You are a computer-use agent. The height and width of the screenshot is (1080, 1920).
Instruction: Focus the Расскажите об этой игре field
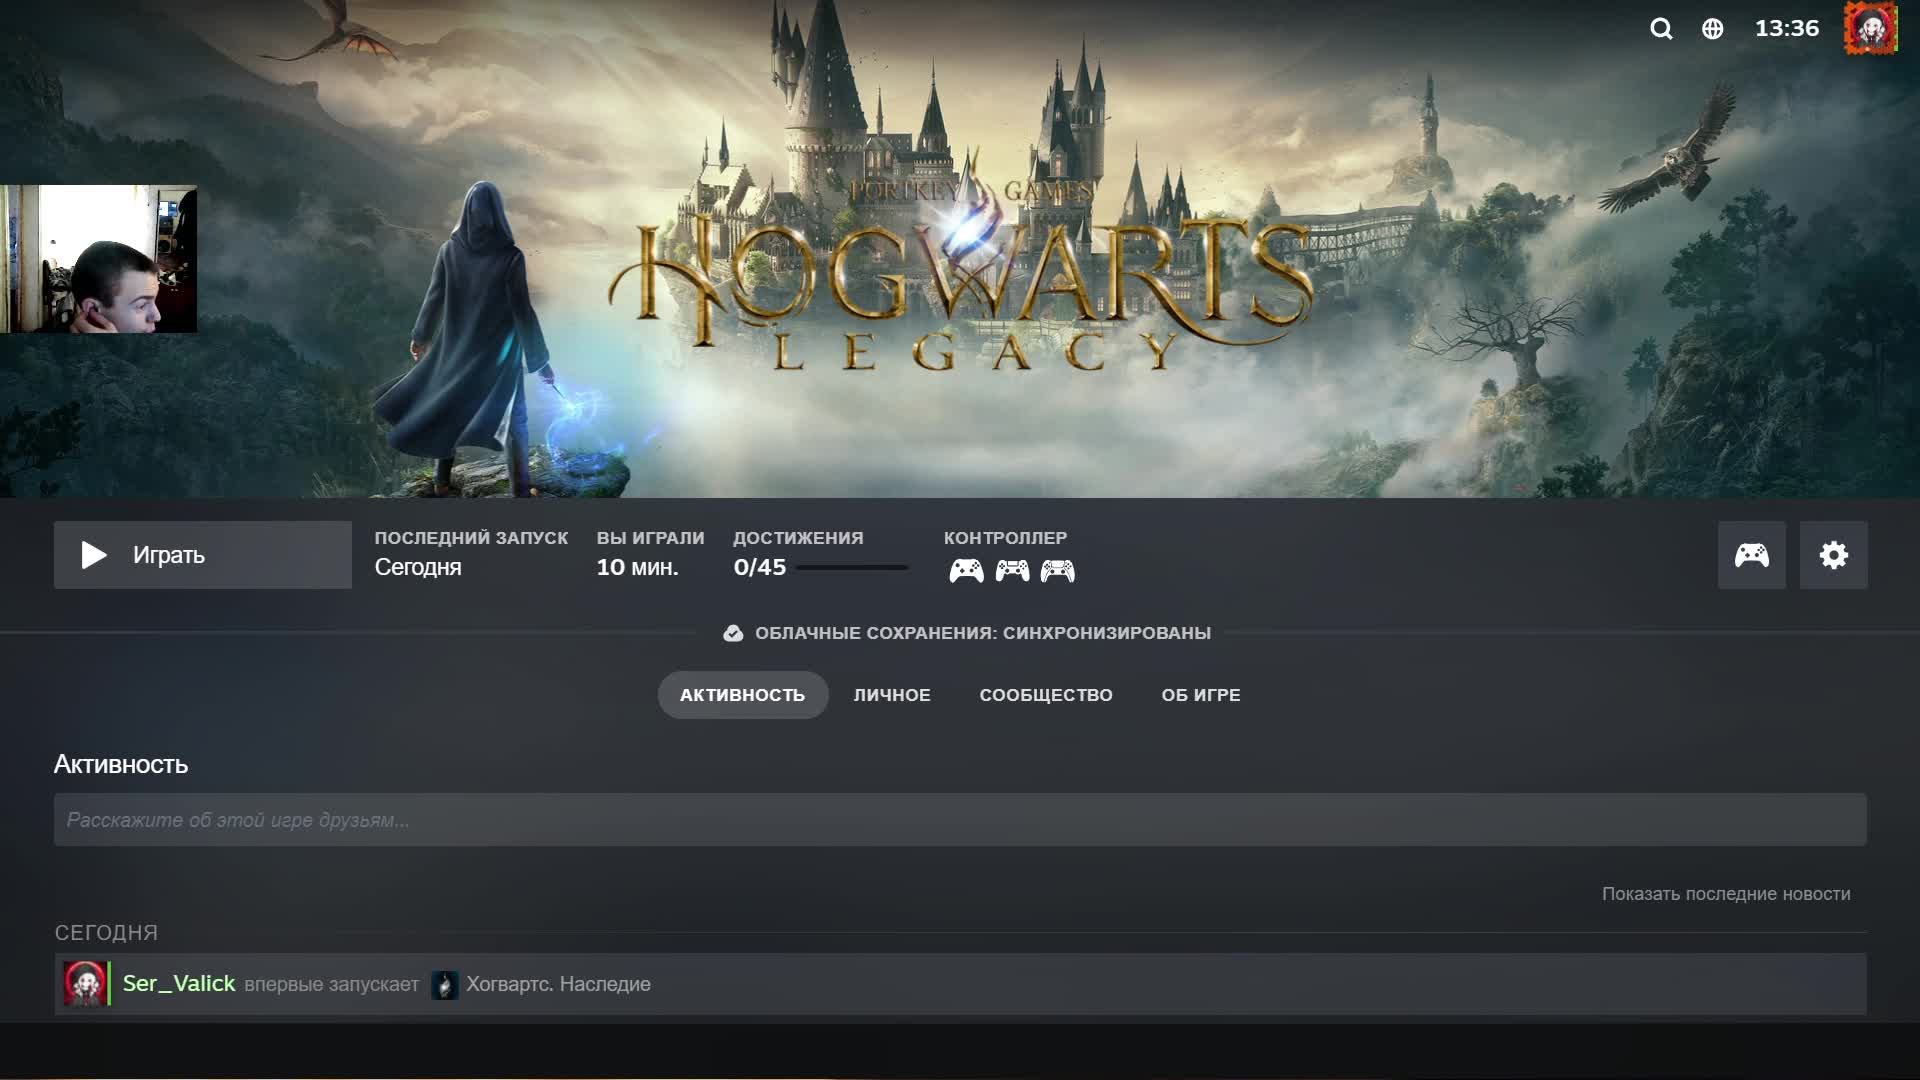960,820
